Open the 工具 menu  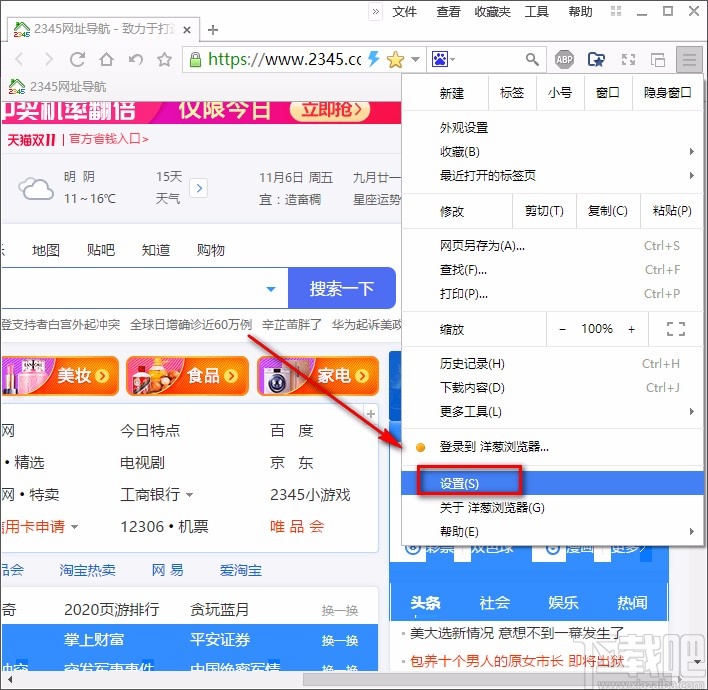point(536,11)
